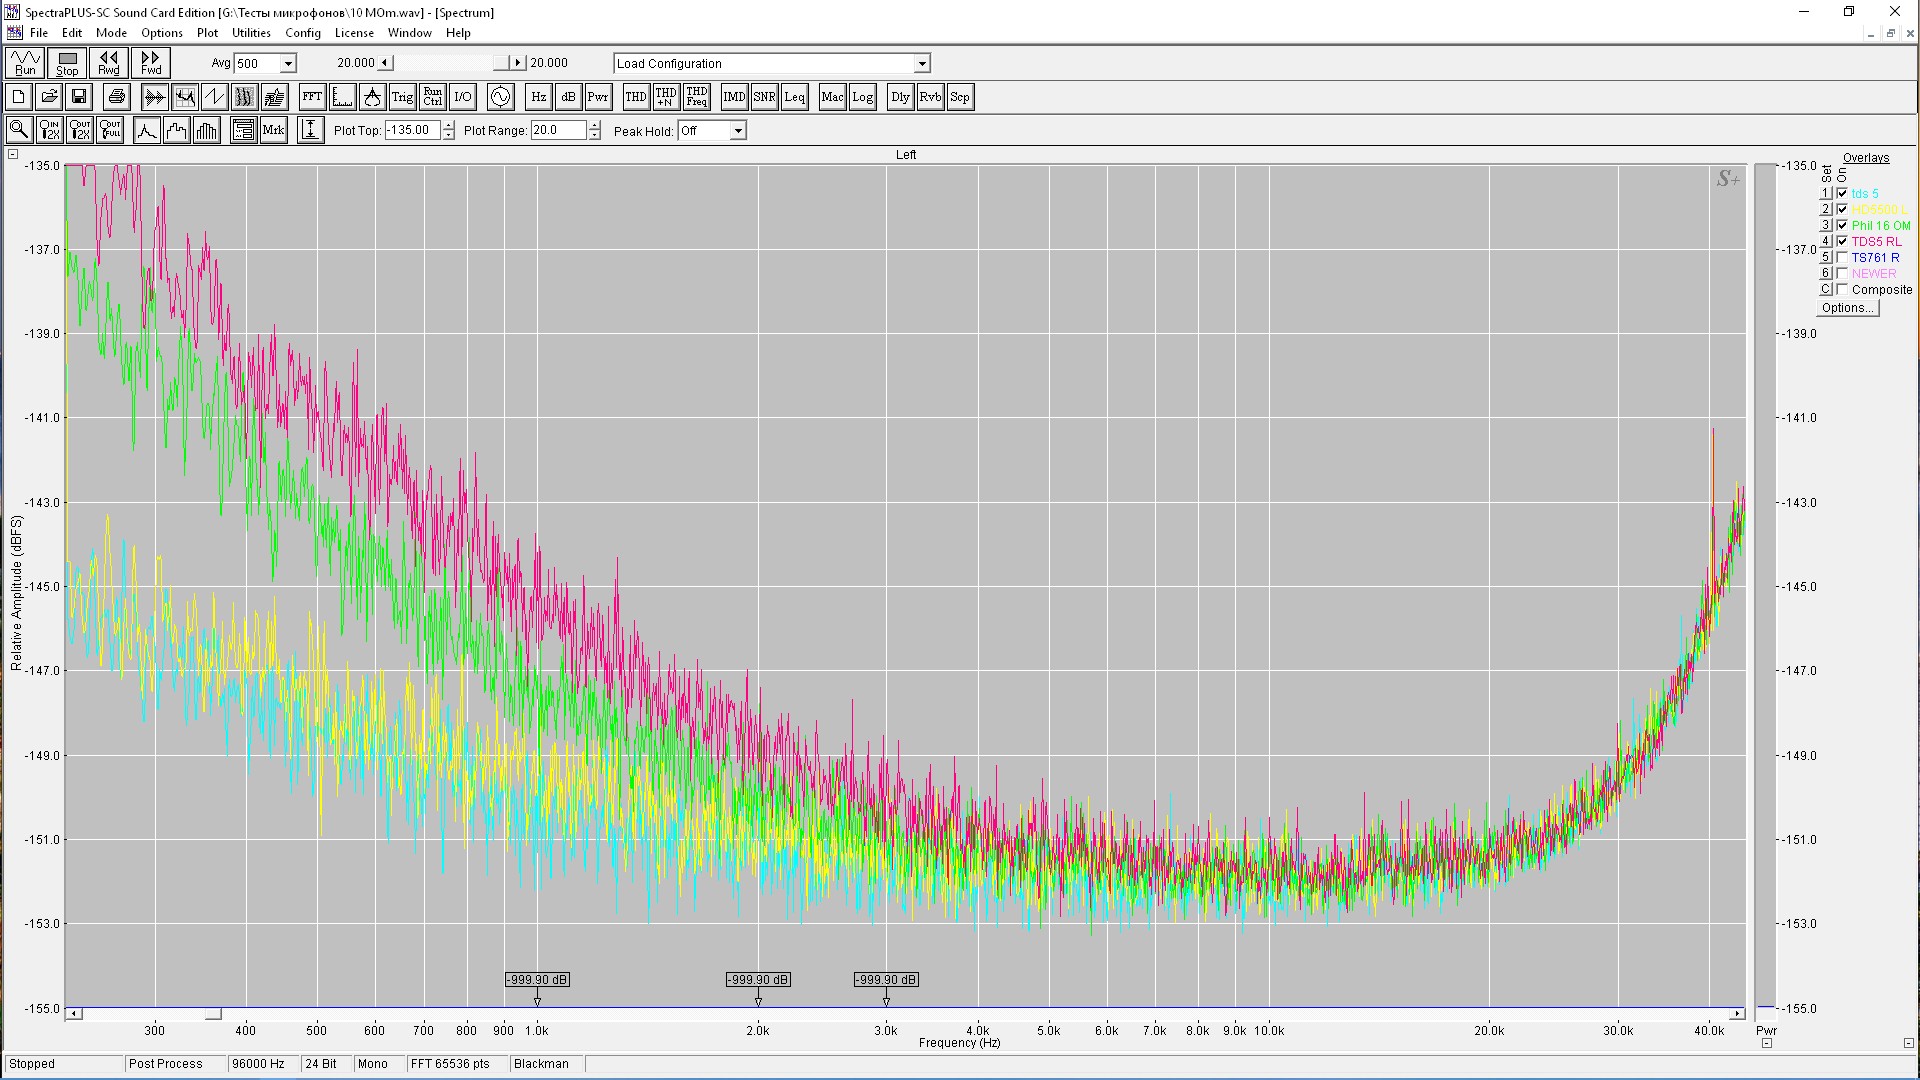Click the Mrk markers button

(x=273, y=130)
